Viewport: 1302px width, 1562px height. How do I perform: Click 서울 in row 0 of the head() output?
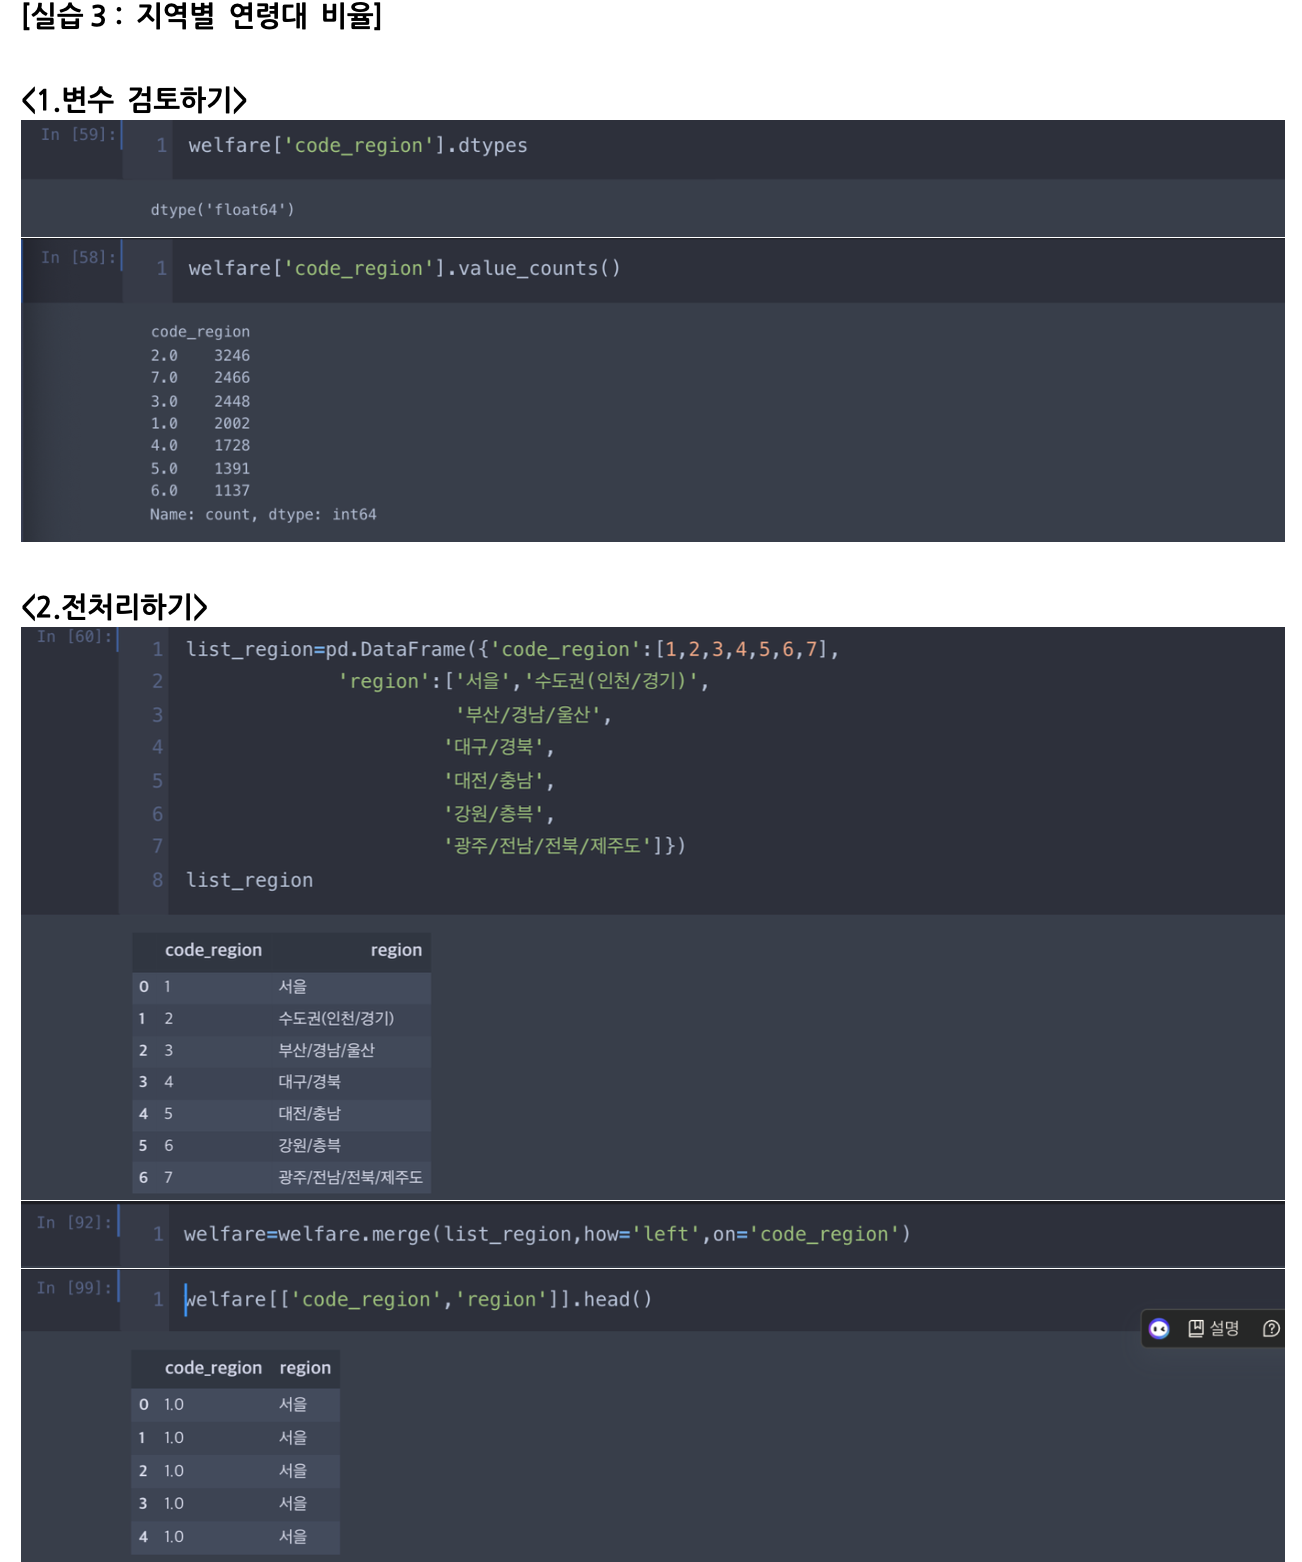pos(293,1404)
